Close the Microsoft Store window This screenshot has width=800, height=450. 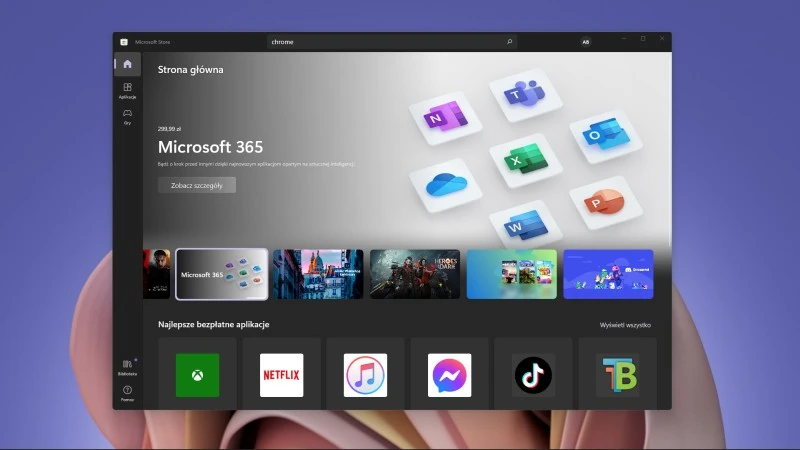662,39
